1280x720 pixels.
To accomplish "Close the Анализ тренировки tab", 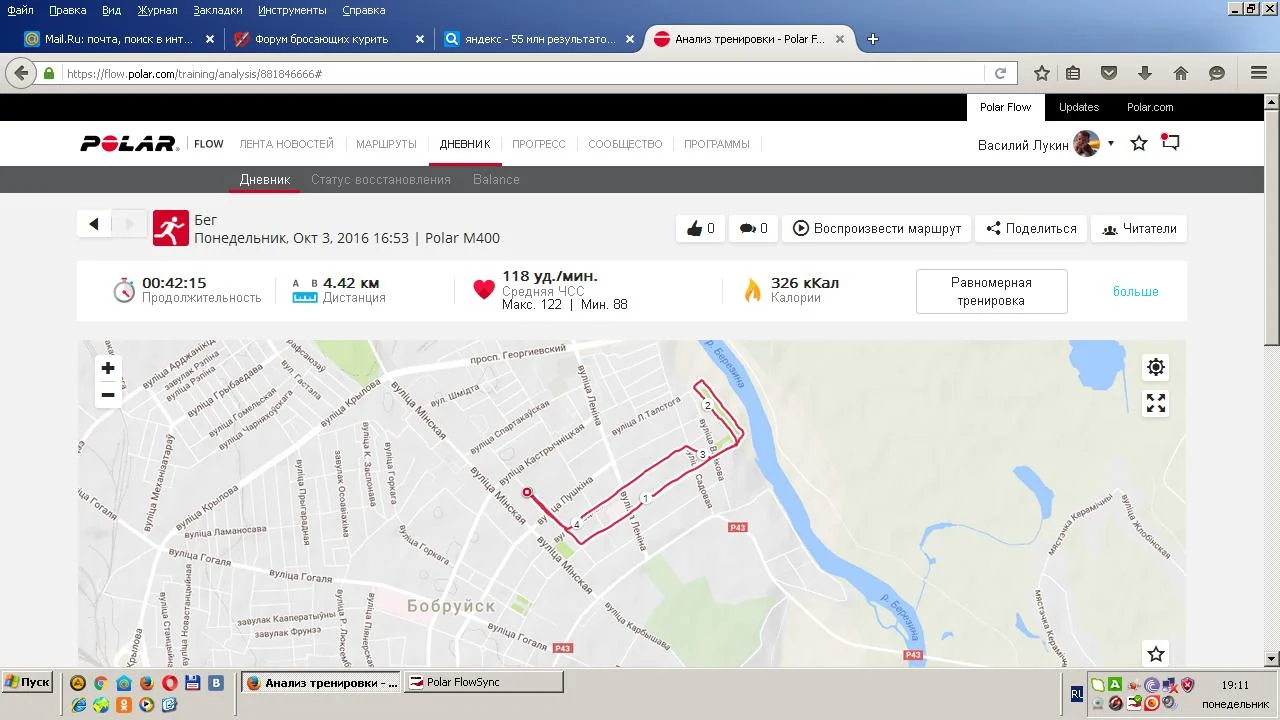I will point(840,39).
